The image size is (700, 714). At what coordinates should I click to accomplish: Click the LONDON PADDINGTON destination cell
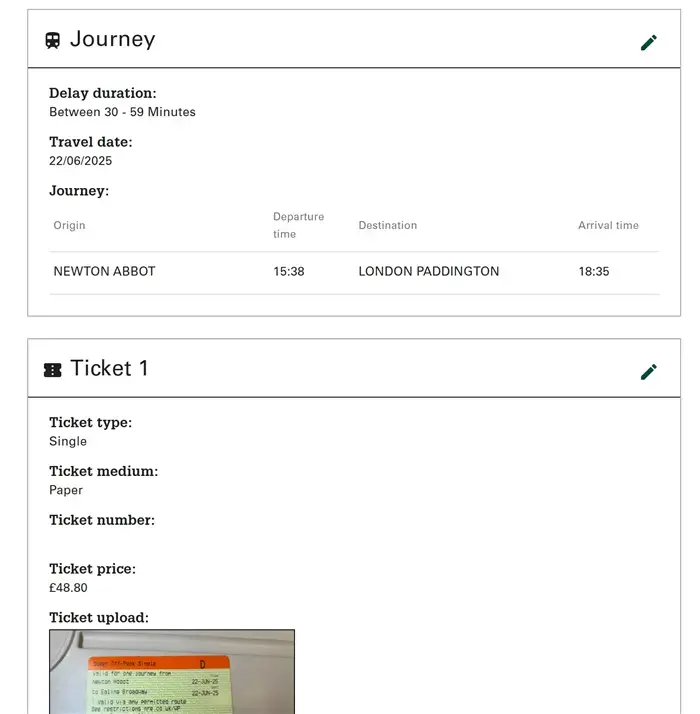429,271
